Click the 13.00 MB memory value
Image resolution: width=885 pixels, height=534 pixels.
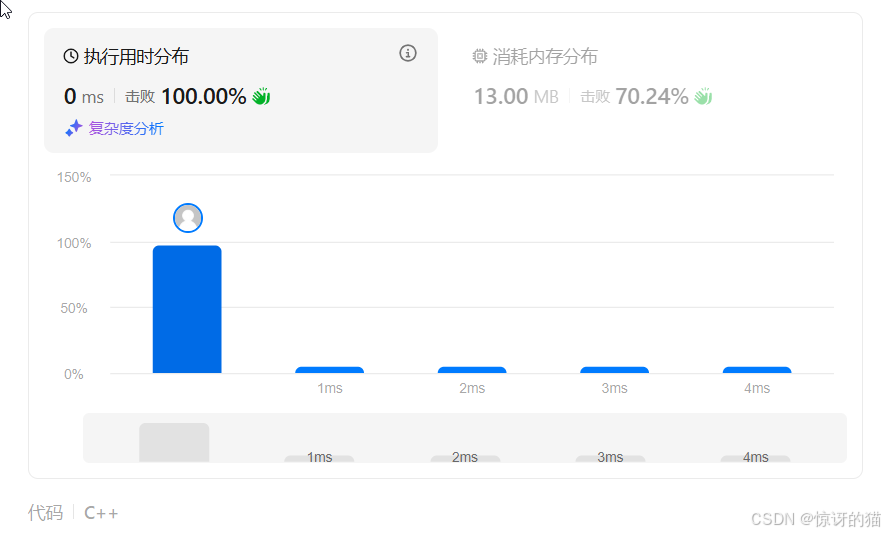516,97
